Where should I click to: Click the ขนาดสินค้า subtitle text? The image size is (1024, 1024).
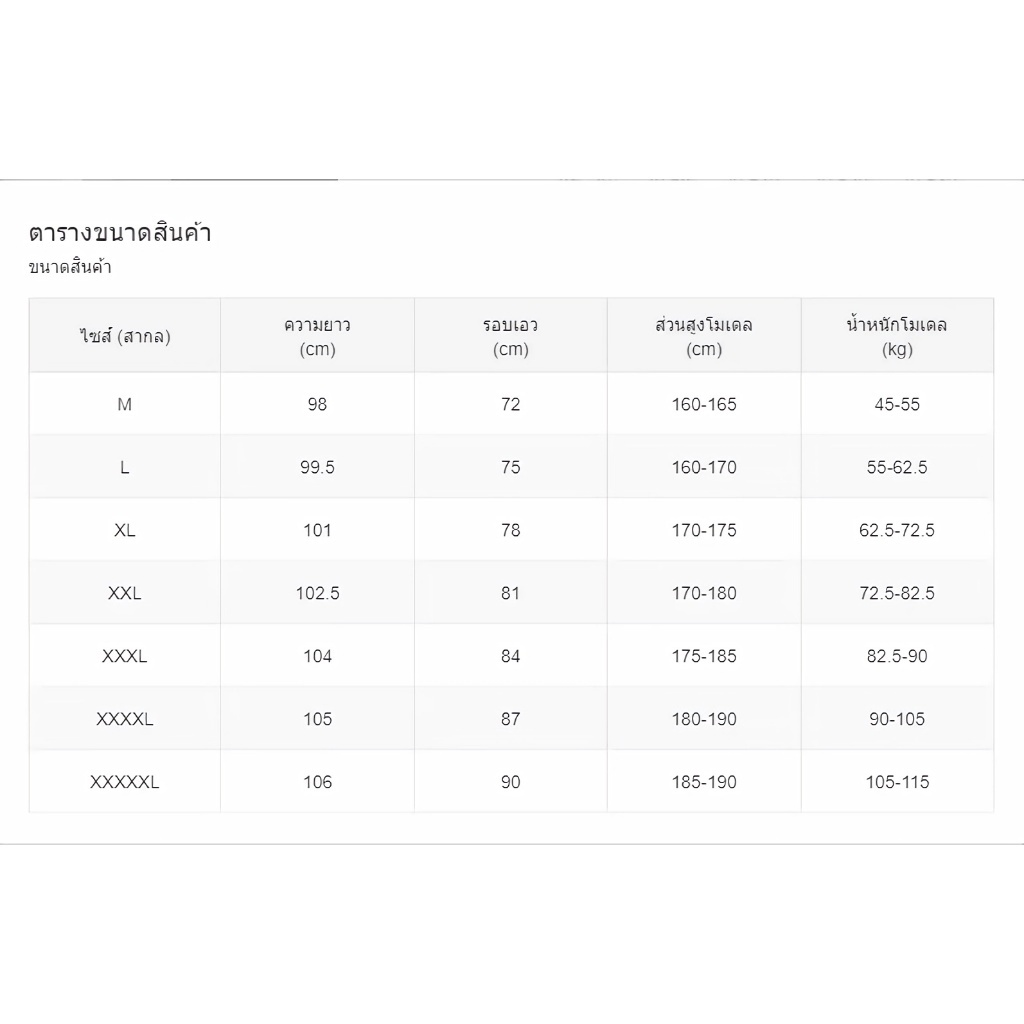pyautogui.click(x=70, y=267)
